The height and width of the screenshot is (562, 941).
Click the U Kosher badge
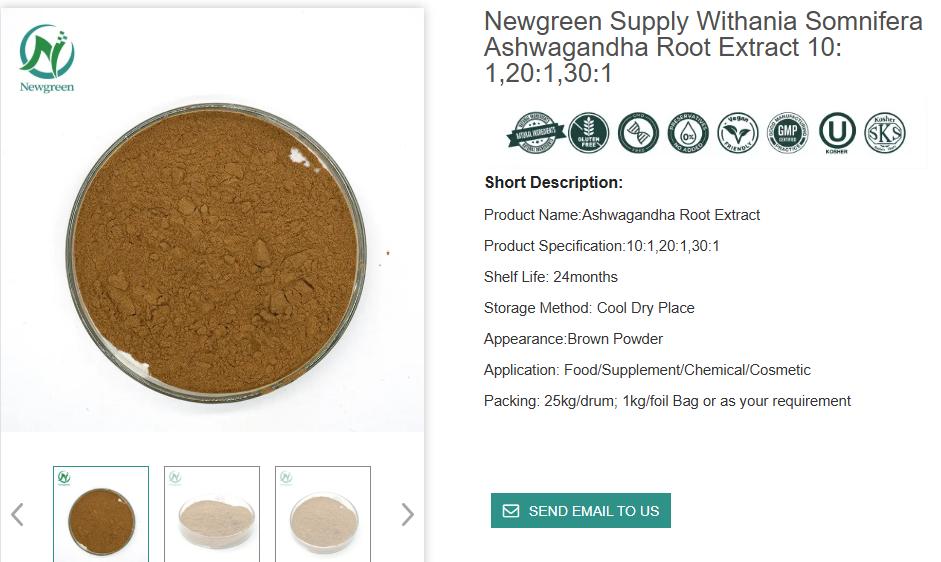pos(836,133)
